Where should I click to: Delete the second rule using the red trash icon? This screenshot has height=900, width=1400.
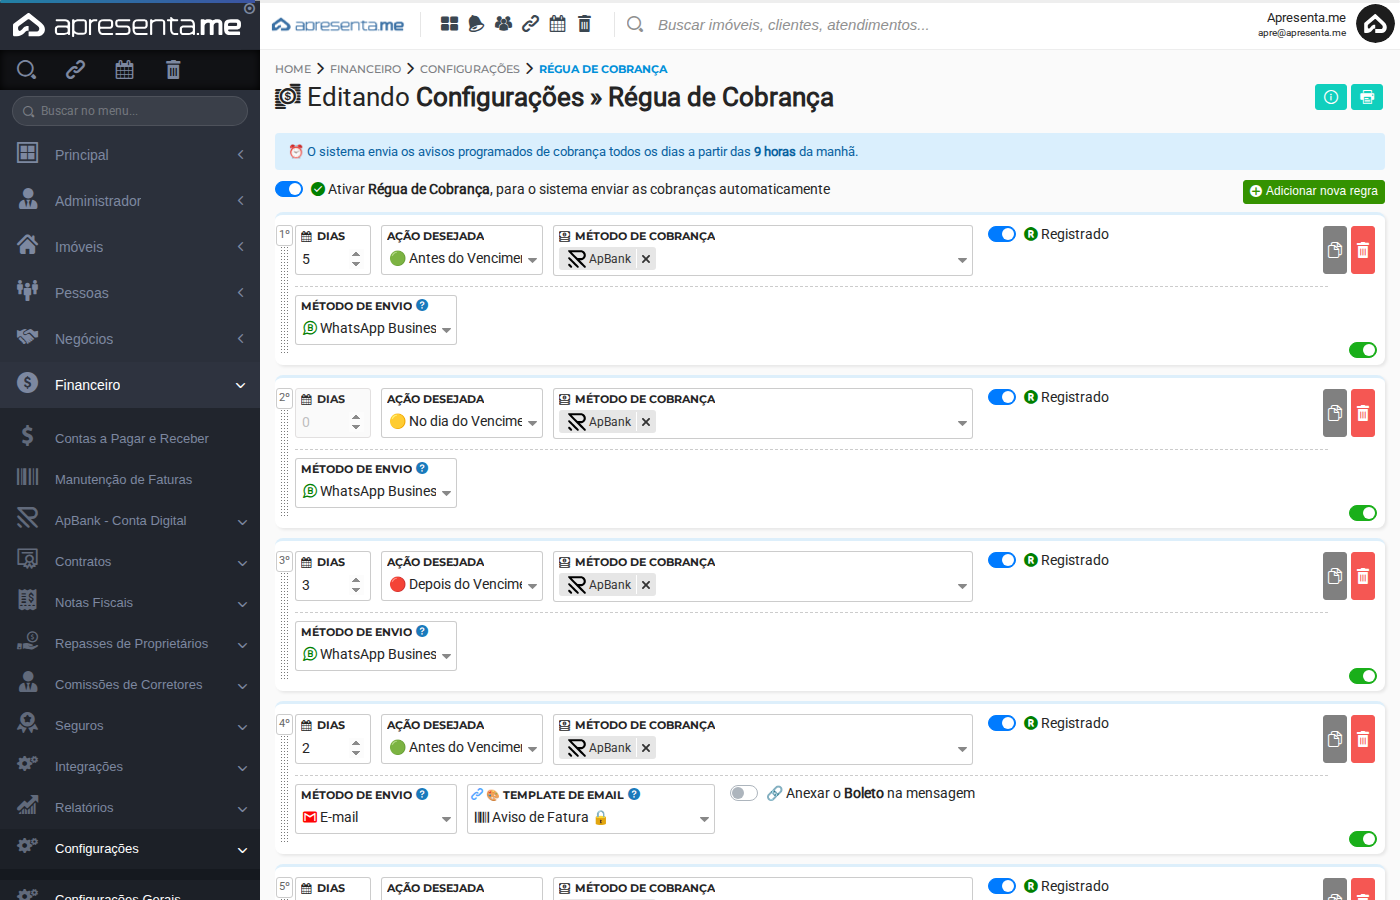pyautogui.click(x=1362, y=413)
